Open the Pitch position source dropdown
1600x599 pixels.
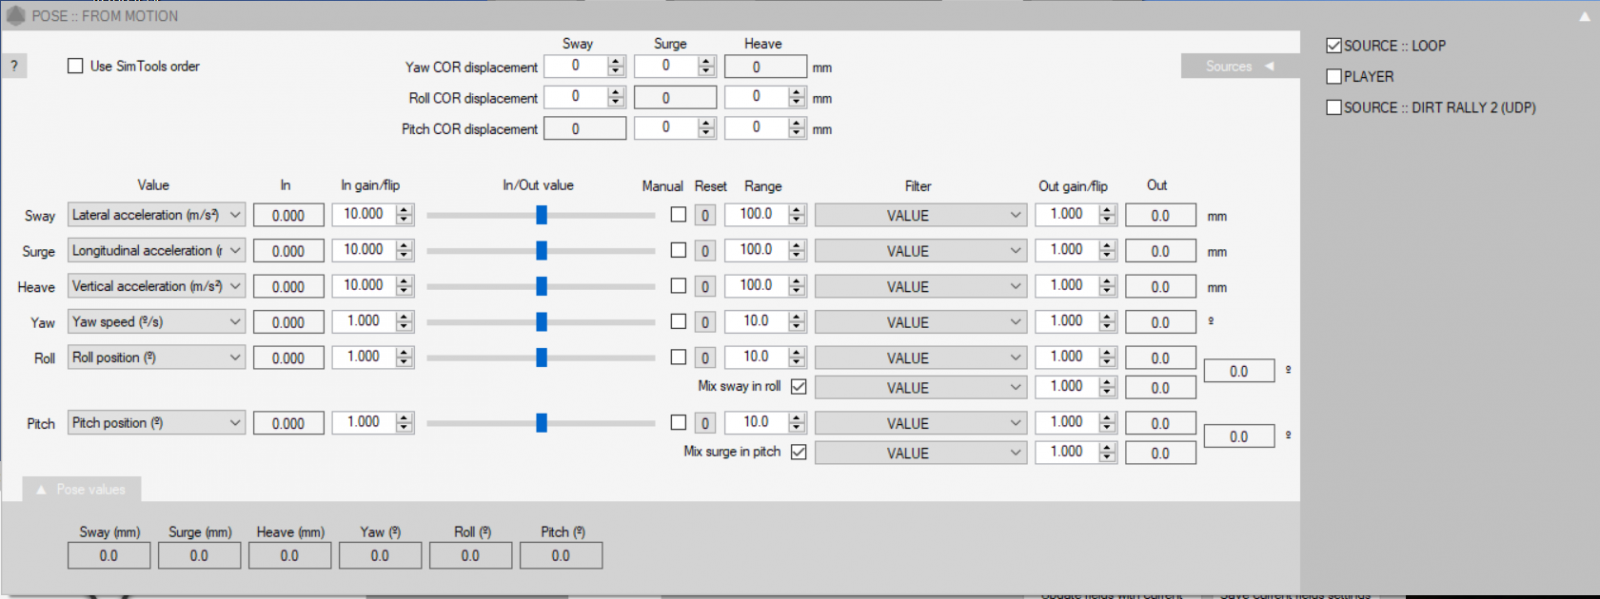point(156,423)
